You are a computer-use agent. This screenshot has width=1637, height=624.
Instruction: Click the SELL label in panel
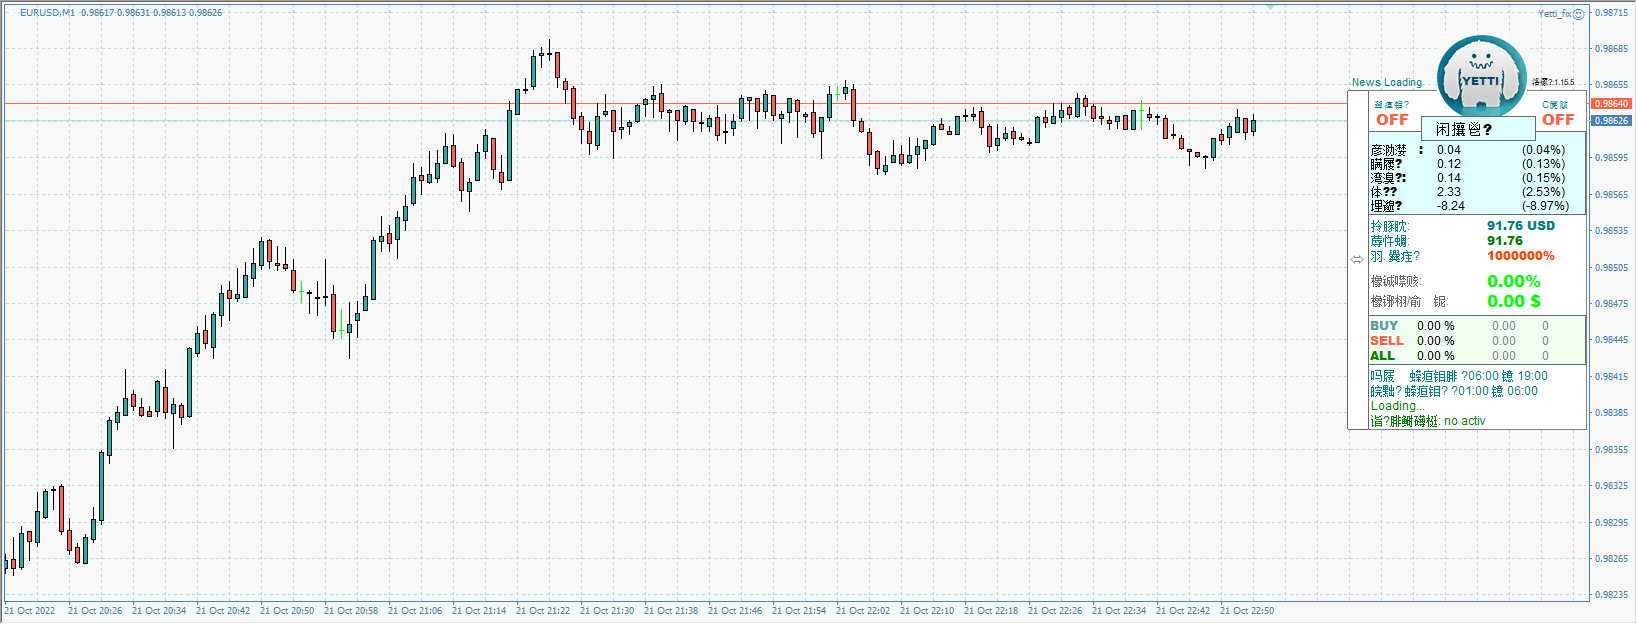tap(1386, 341)
